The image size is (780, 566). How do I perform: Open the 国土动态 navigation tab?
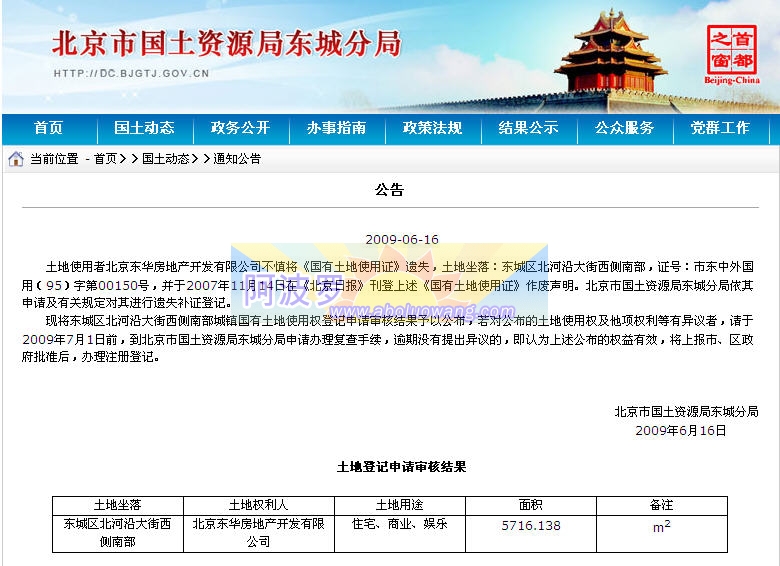[144, 128]
